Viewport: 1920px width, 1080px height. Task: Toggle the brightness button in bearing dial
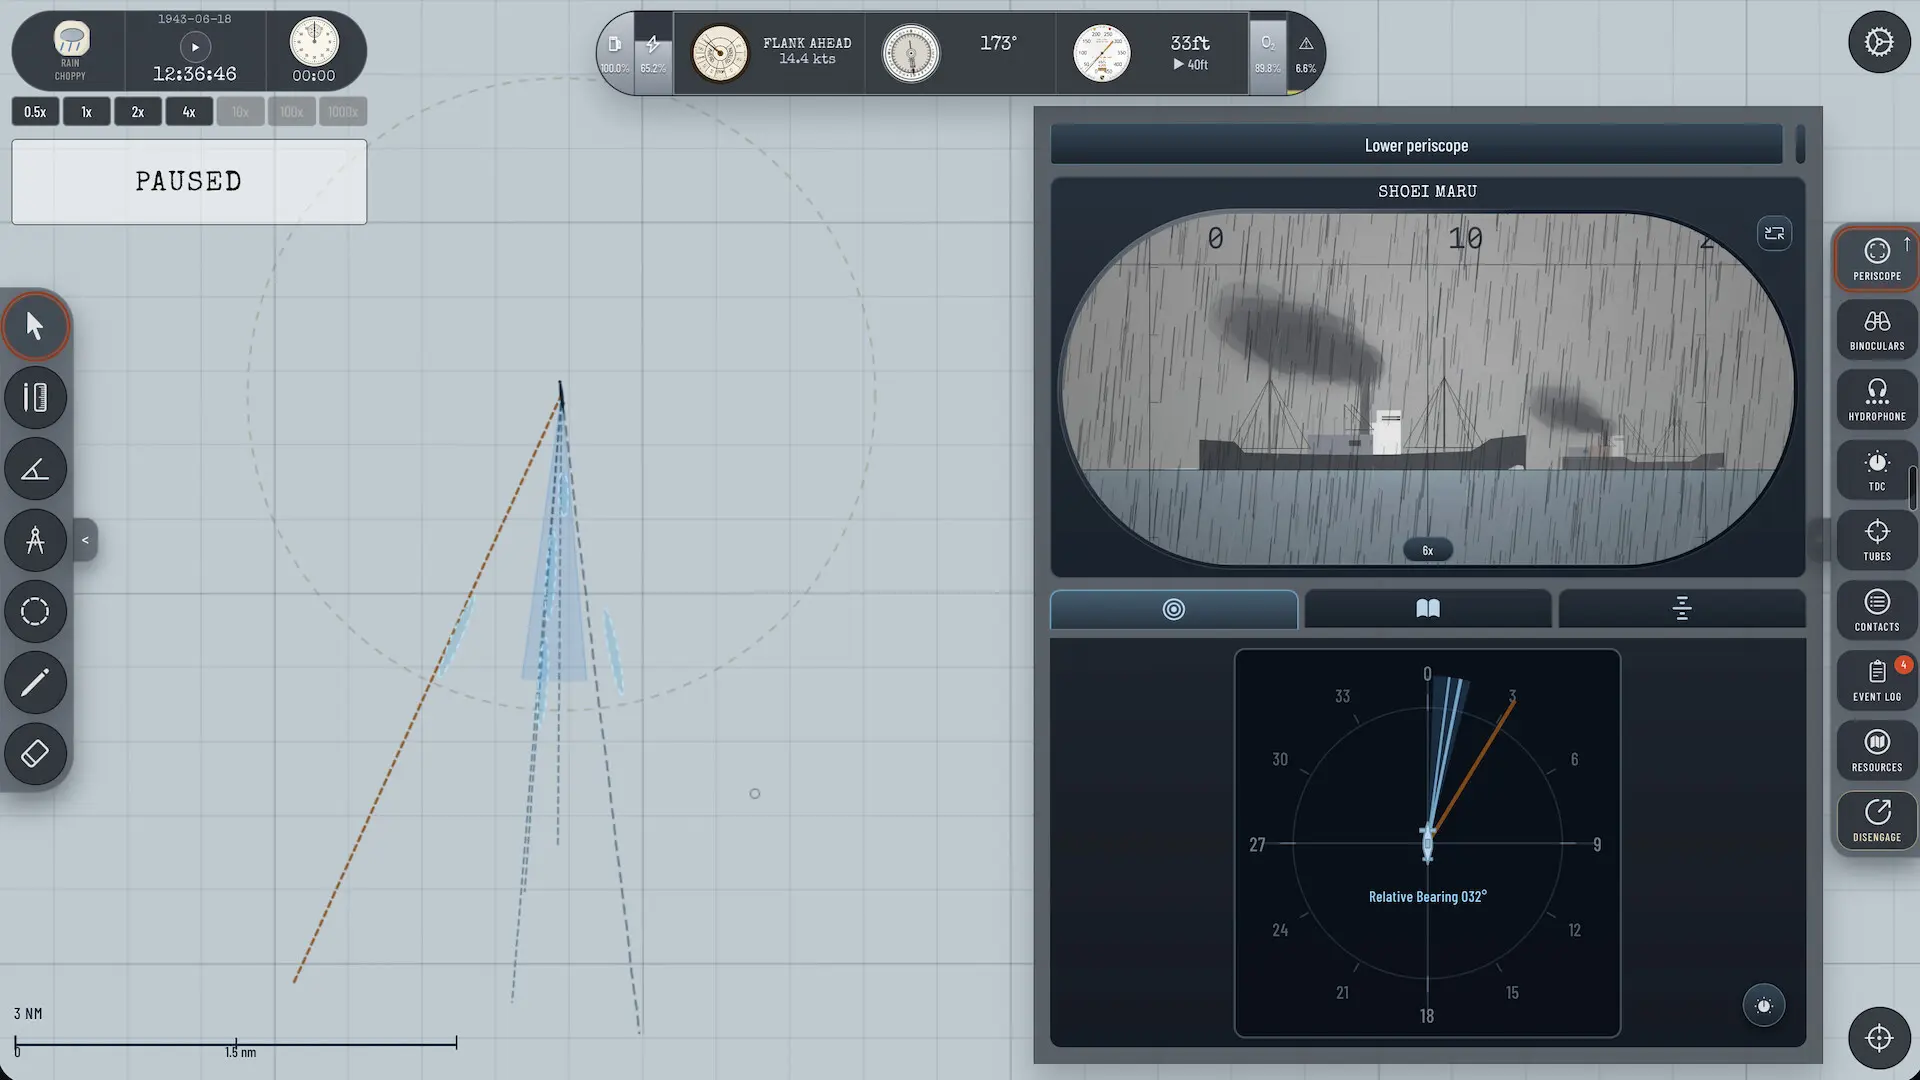(1764, 1006)
